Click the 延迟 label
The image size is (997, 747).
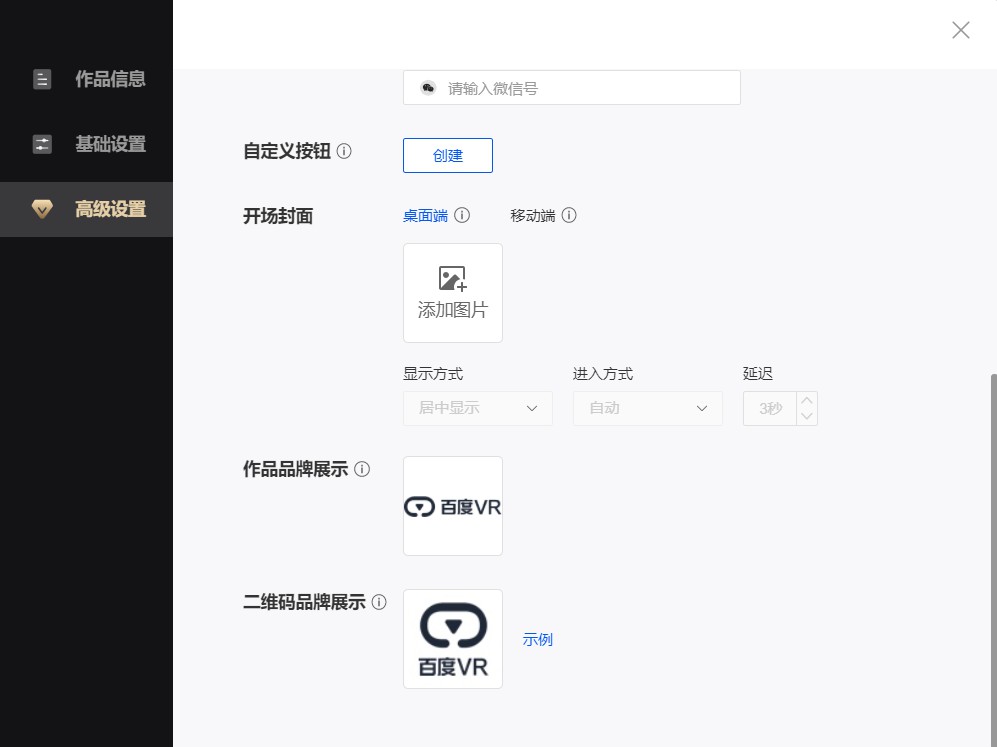click(758, 374)
